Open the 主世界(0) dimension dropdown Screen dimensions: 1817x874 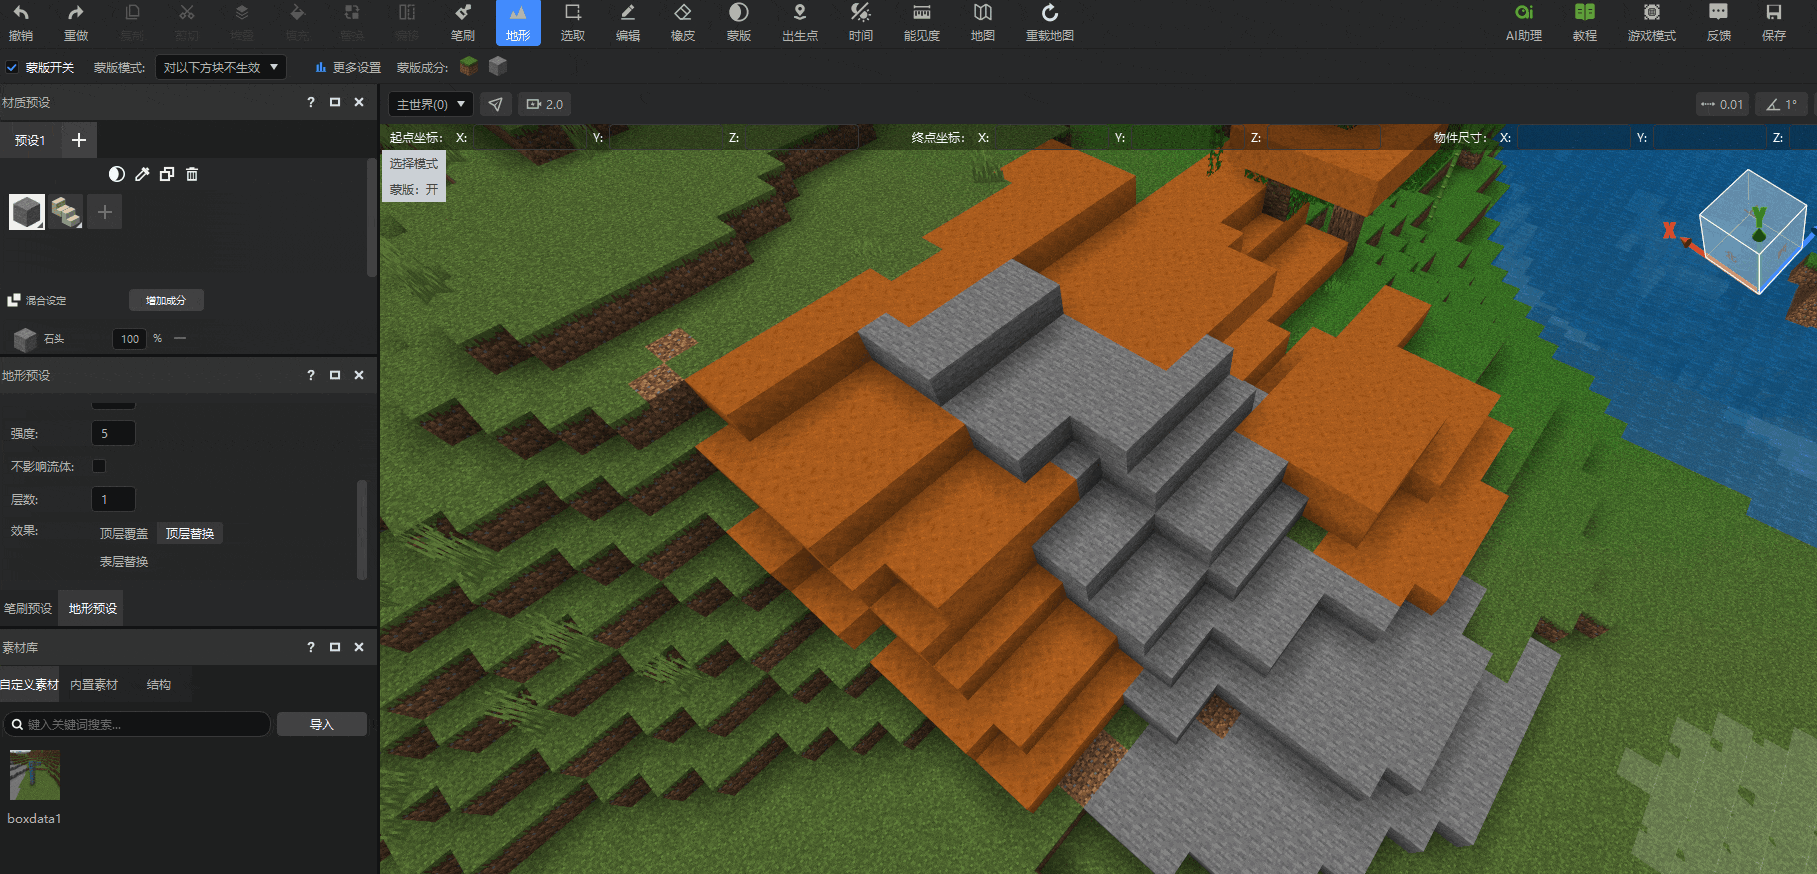(431, 104)
